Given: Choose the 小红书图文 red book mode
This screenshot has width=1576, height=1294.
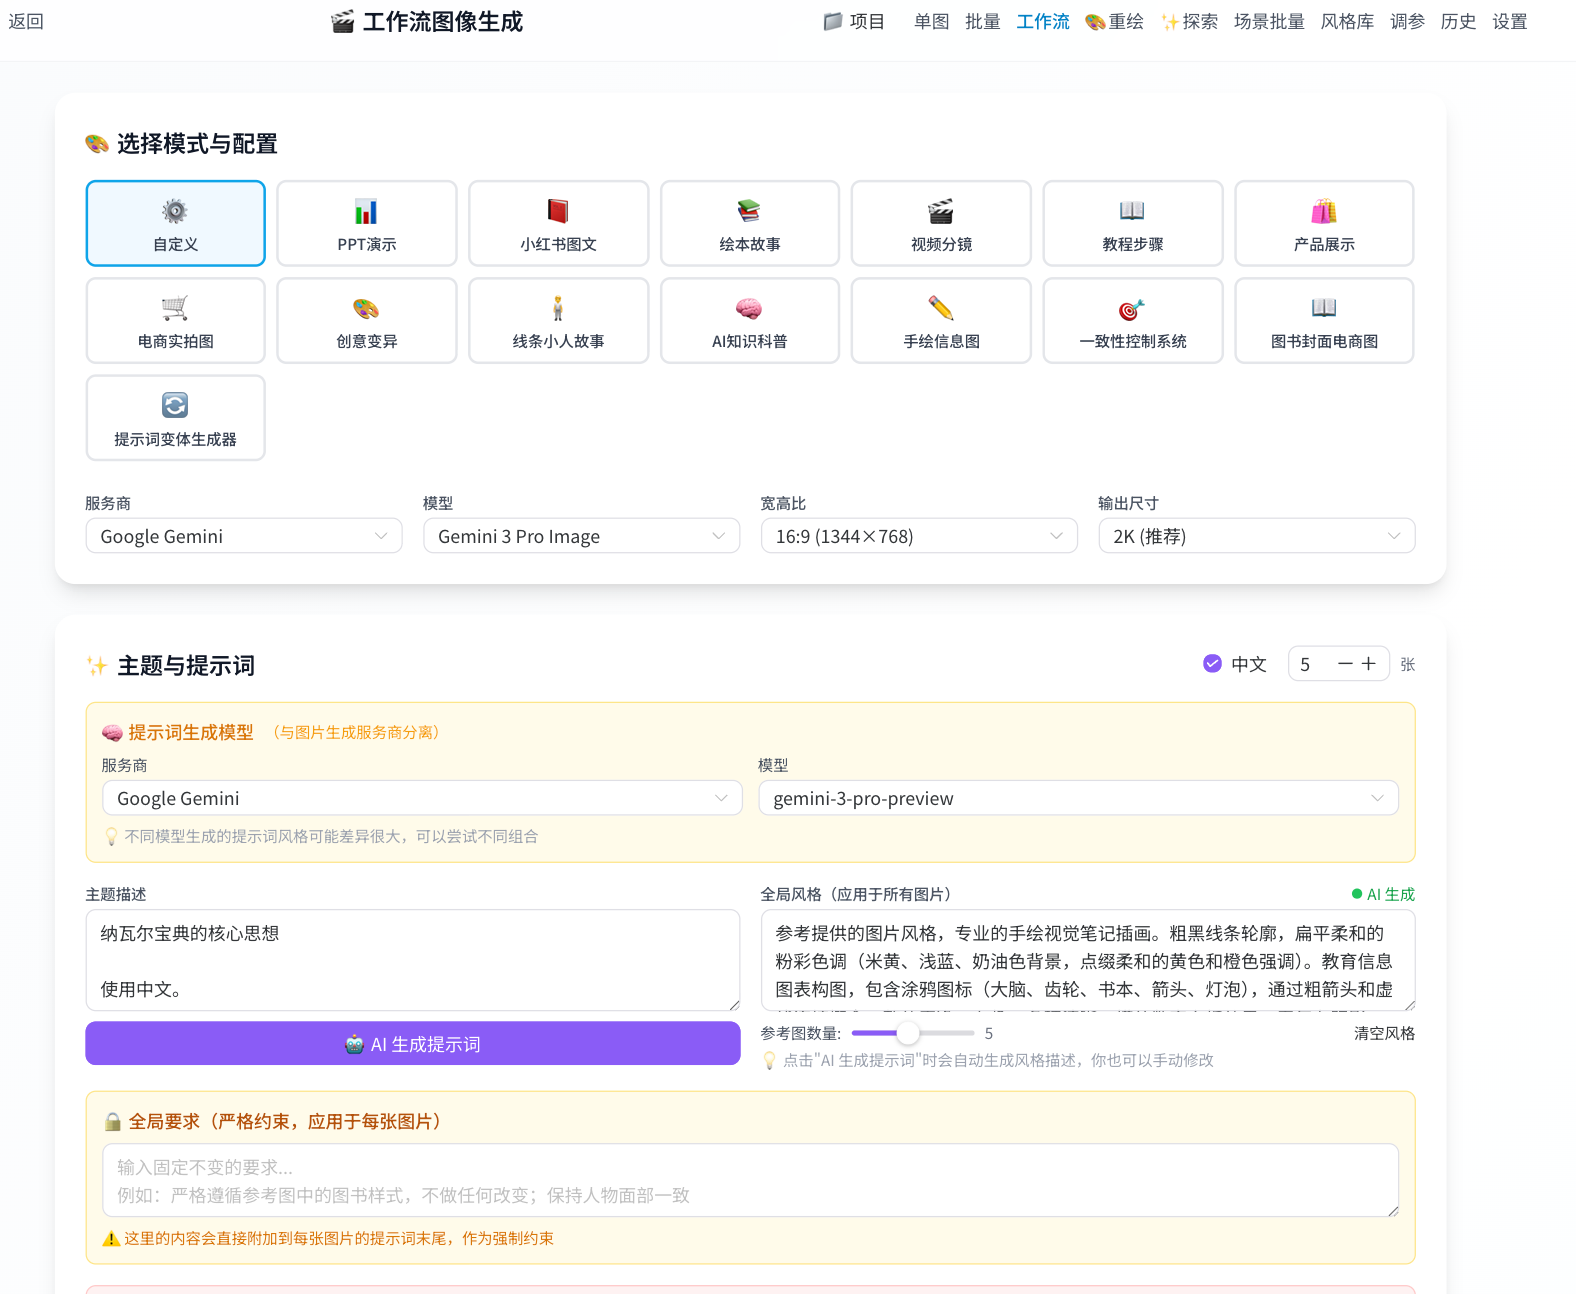Looking at the screenshot, I should point(558,224).
